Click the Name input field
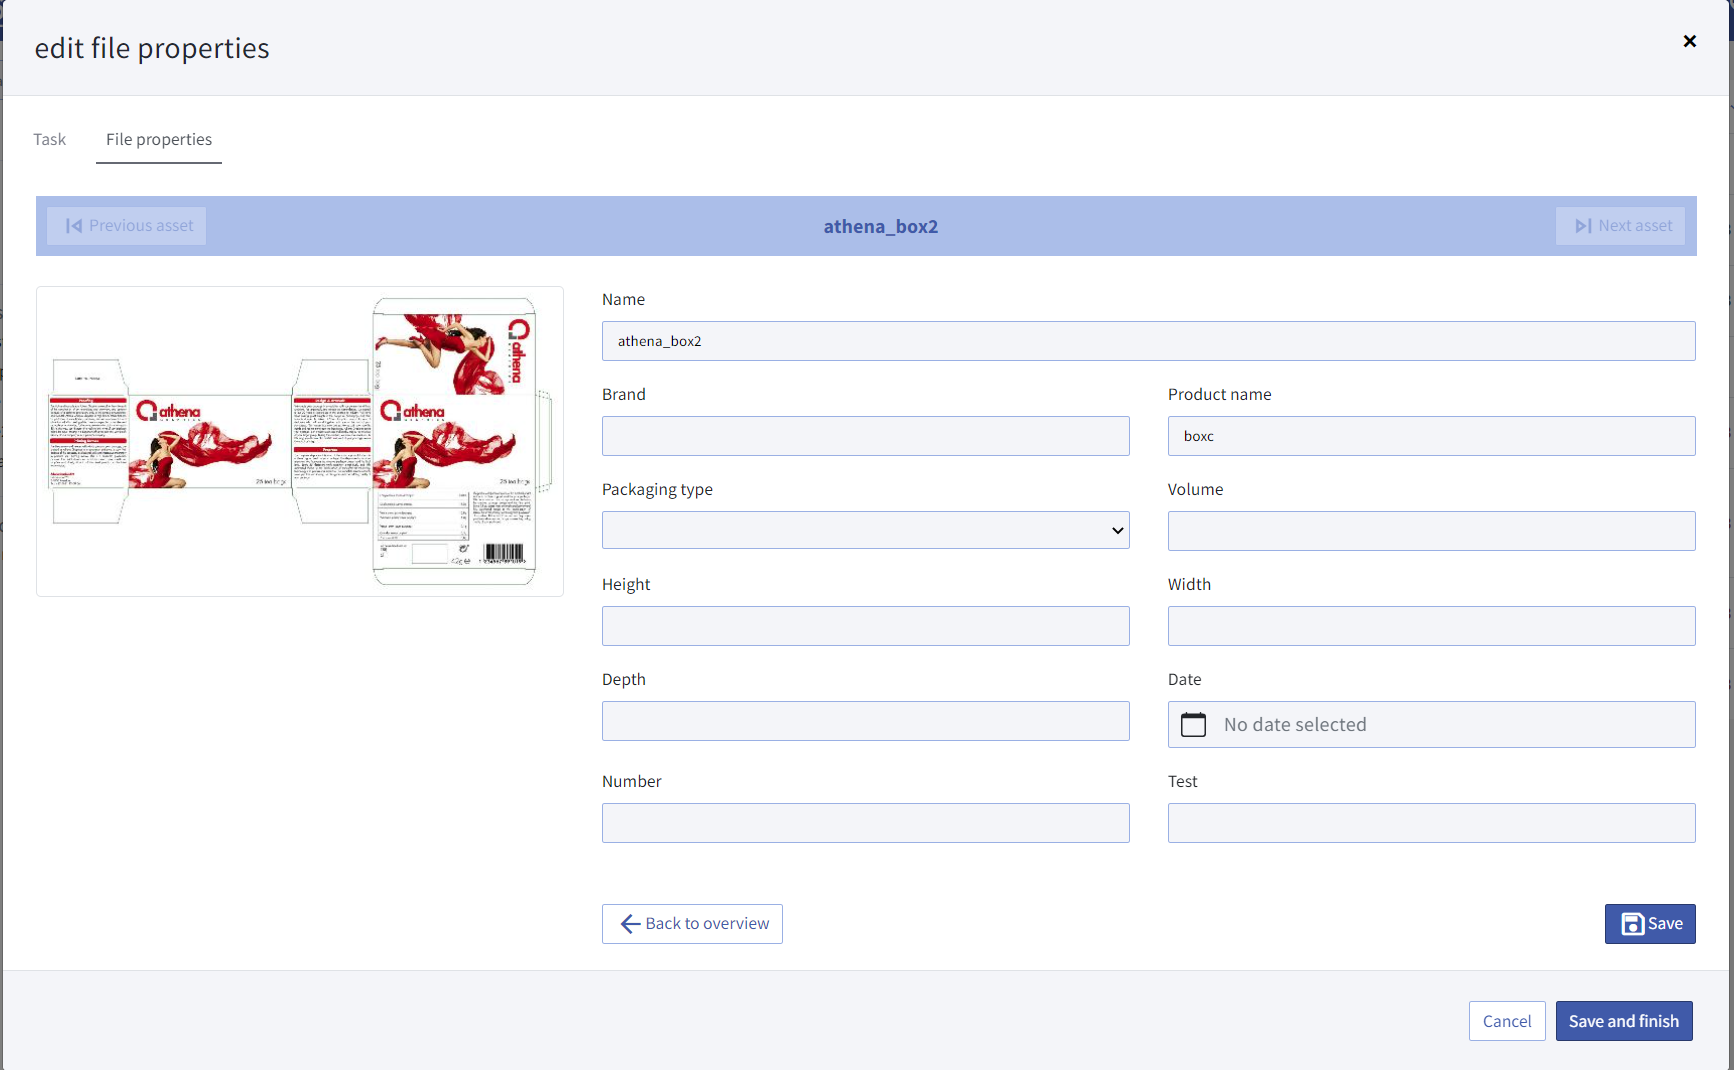This screenshot has width=1734, height=1070. (x=1148, y=341)
